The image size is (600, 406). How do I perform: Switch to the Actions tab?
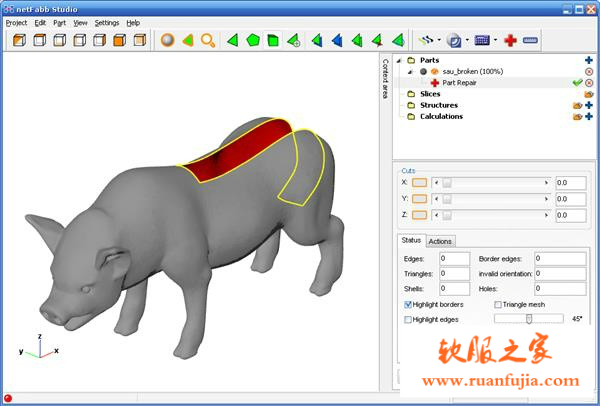[440, 241]
